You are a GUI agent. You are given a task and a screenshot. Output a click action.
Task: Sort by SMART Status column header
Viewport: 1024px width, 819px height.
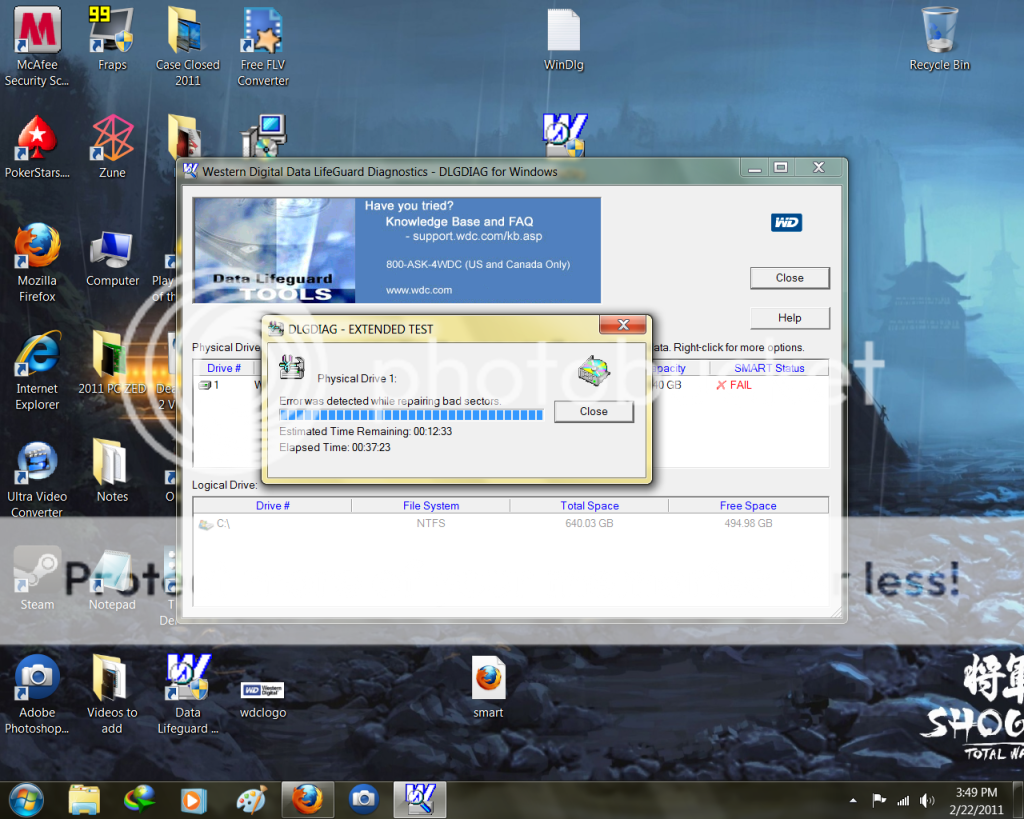(x=769, y=368)
